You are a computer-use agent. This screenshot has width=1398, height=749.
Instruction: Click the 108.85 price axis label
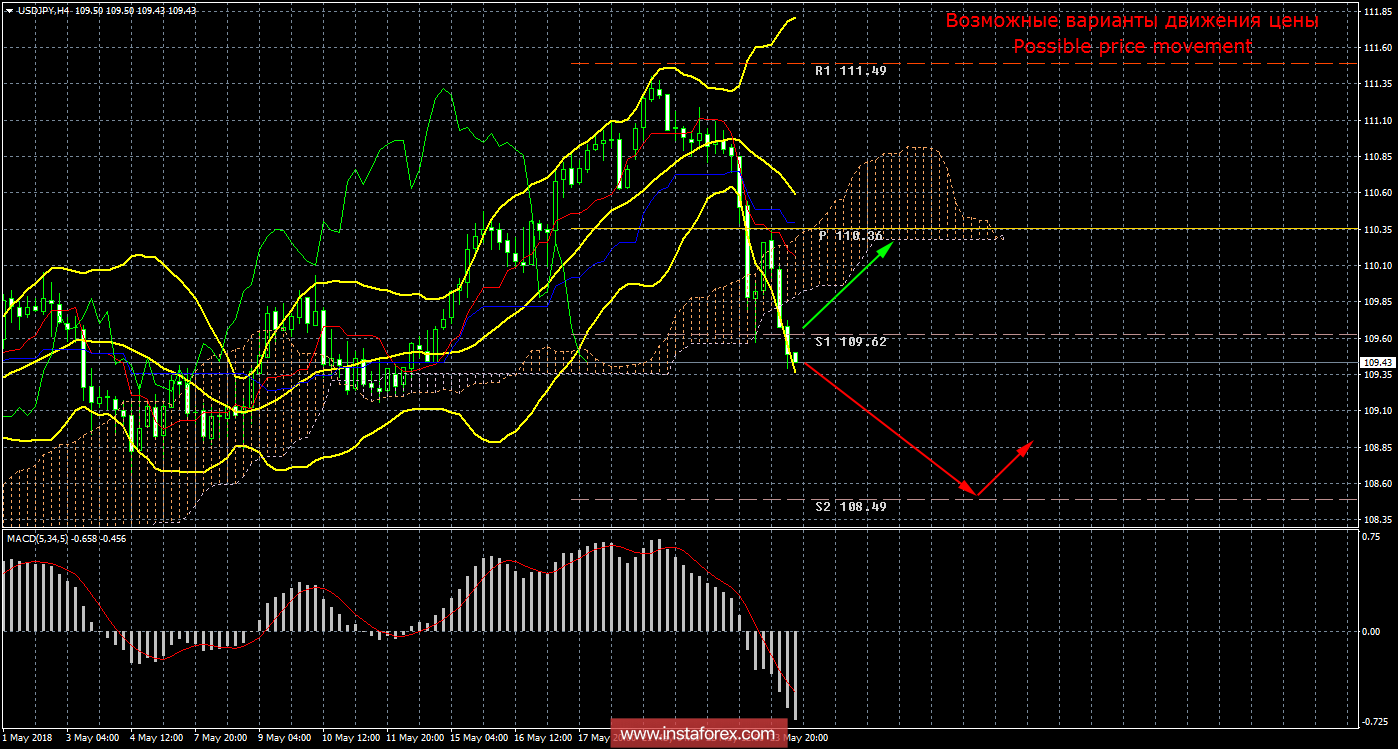click(x=1378, y=447)
